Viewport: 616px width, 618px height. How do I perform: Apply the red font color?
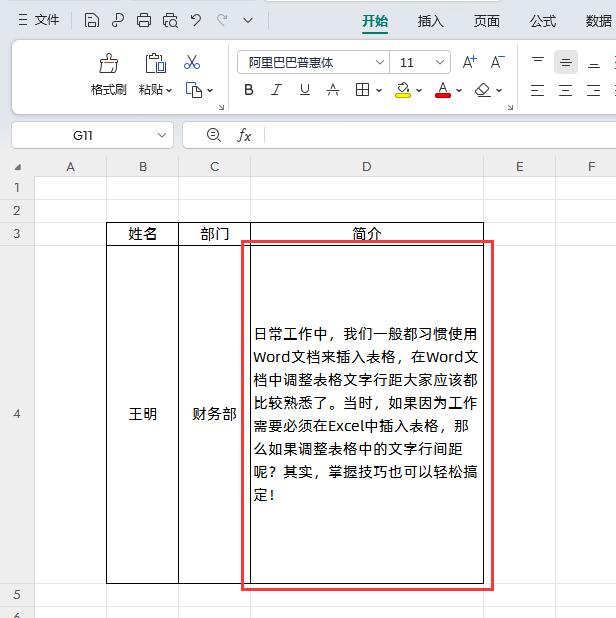tap(443, 90)
